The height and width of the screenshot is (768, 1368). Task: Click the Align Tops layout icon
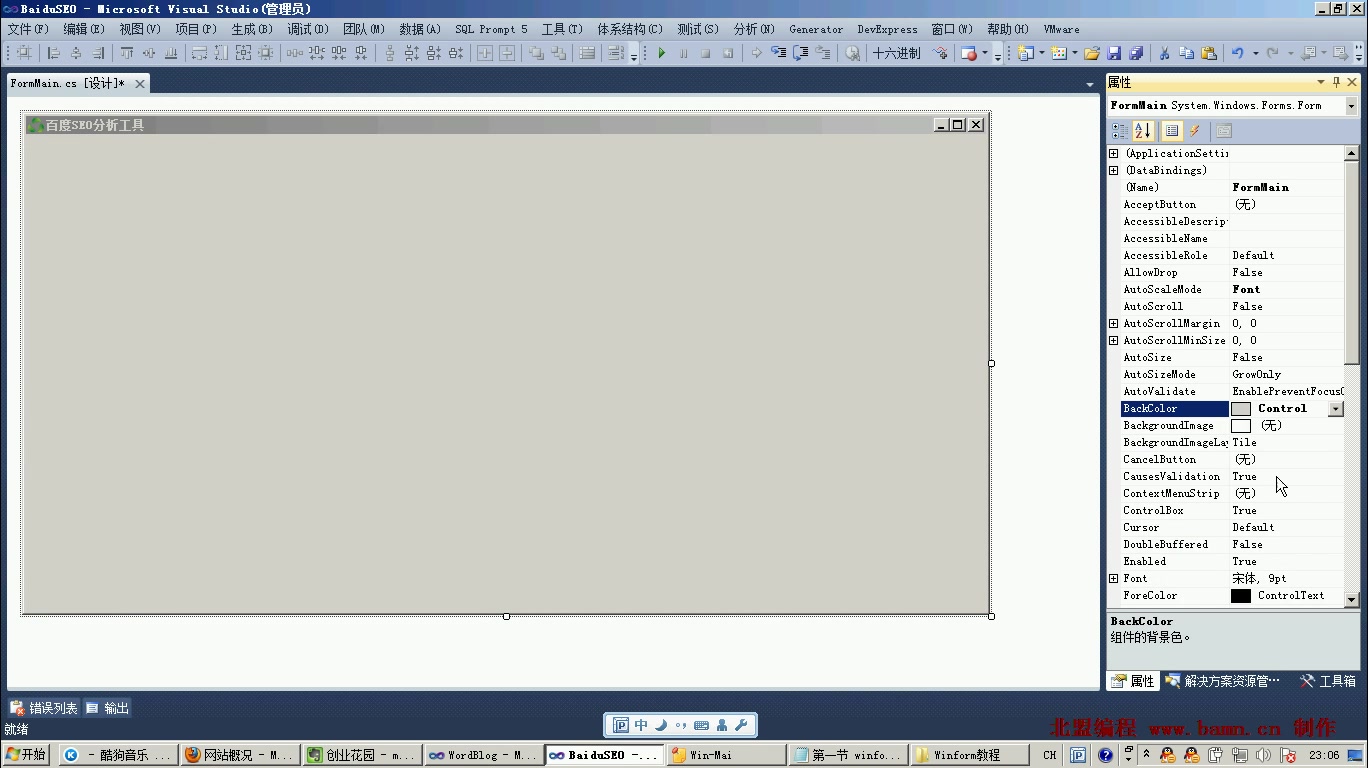127,53
